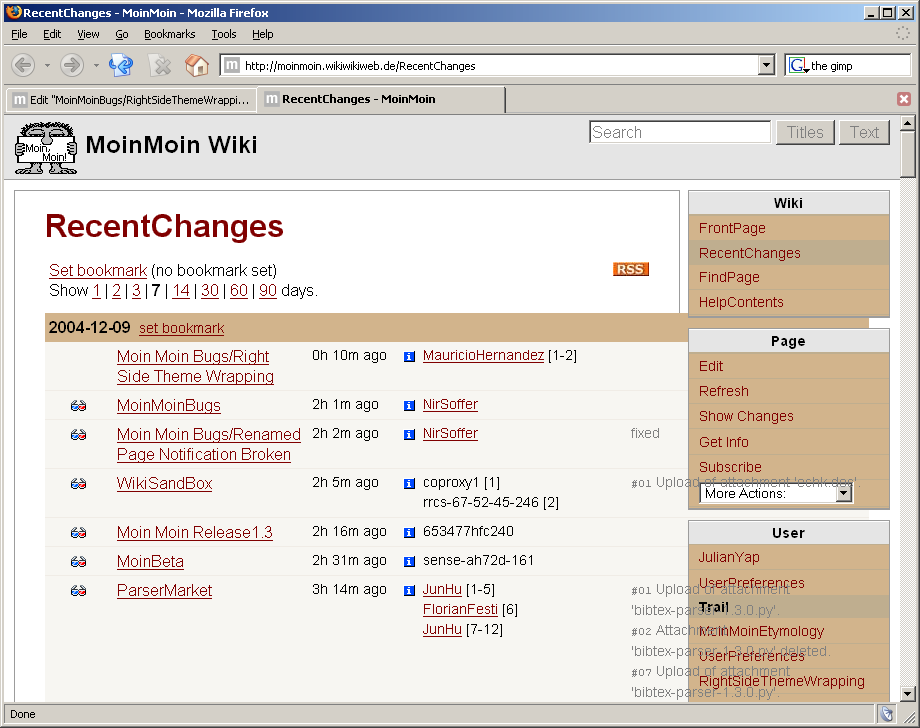The width and height of the screenshot is (920, 728).
Task: Reload the page with the Refresh icon
Action: (121, 65)
